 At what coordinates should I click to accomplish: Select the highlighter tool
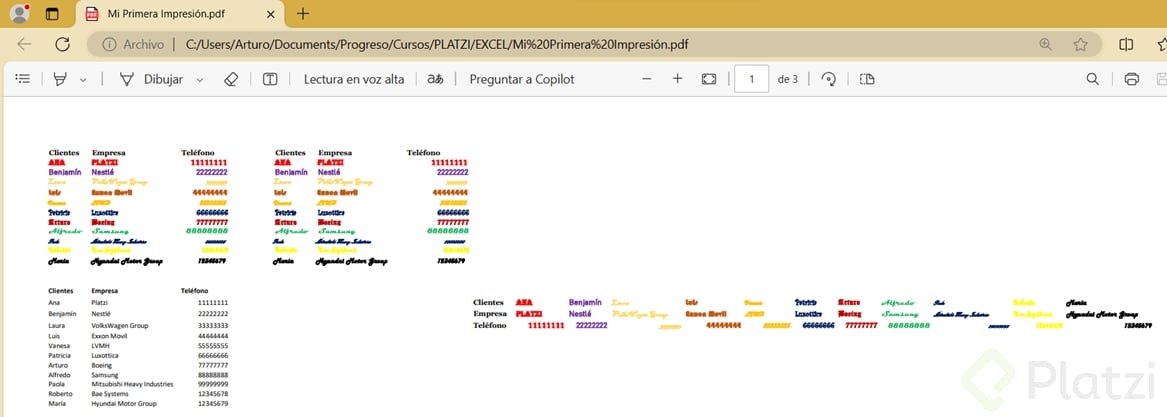pyautogui.click(x=60, y=79)
